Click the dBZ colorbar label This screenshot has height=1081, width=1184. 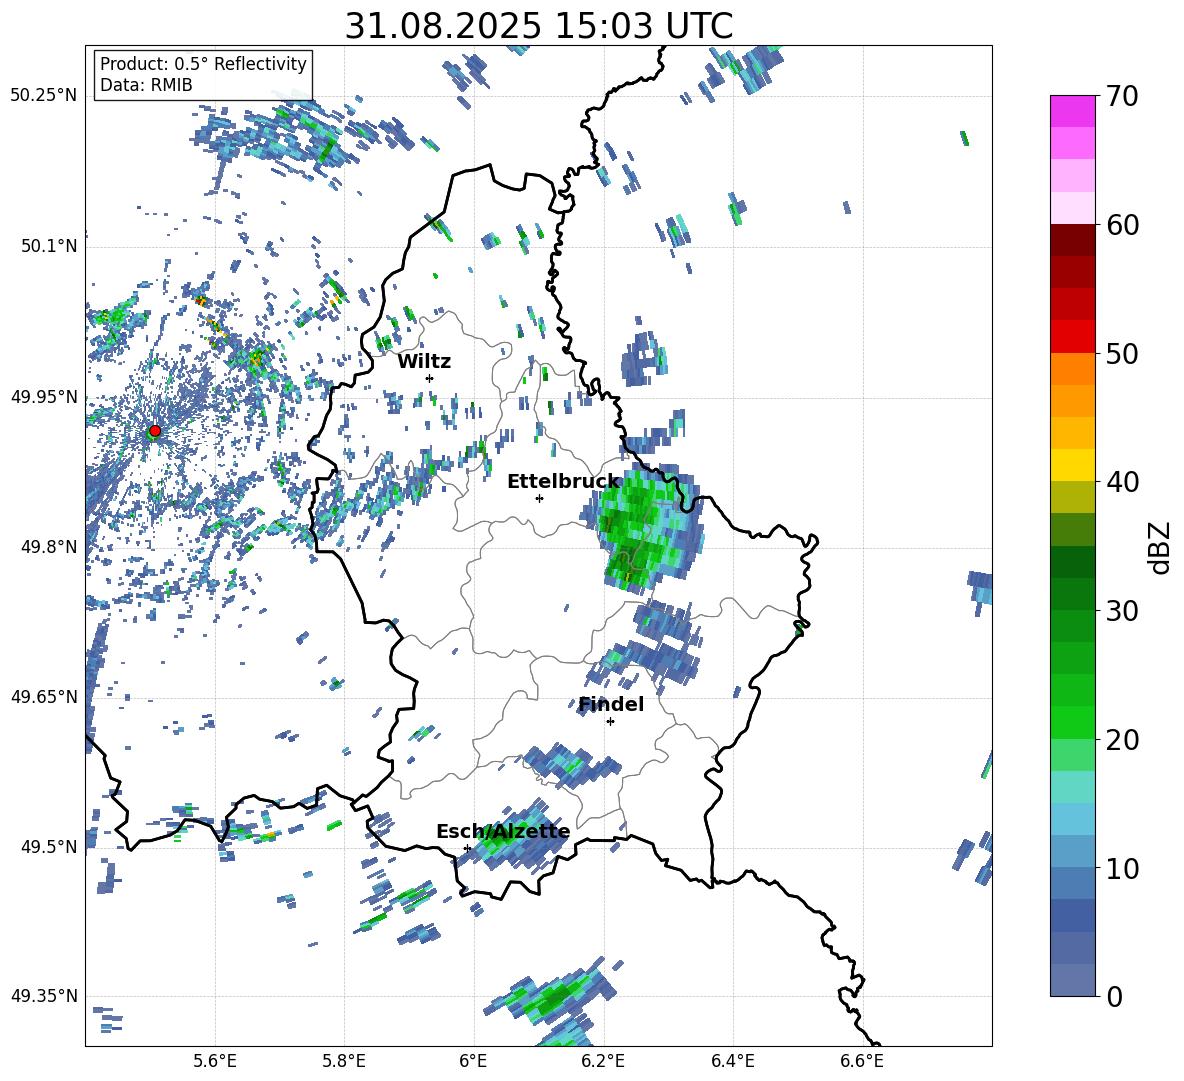point(1158,547)
